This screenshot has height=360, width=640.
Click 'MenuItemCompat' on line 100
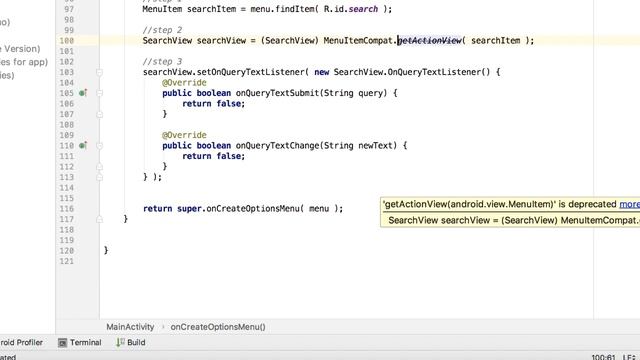[358, 40]
